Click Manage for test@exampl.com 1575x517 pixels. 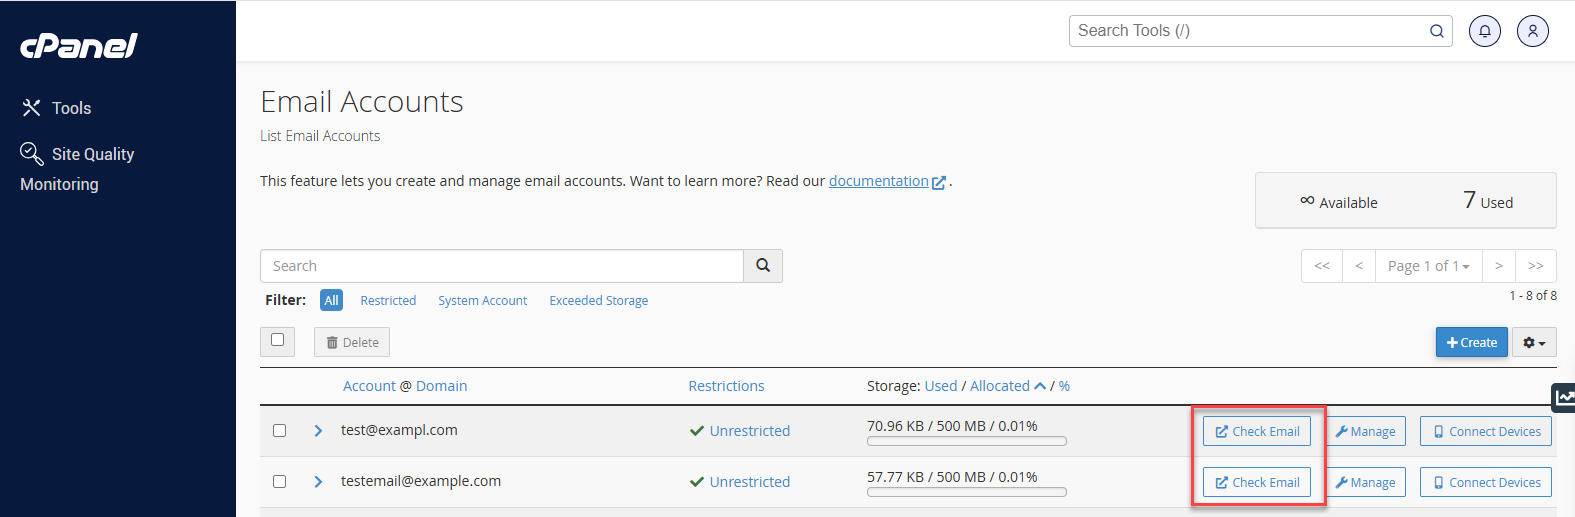coord(1365,431)
